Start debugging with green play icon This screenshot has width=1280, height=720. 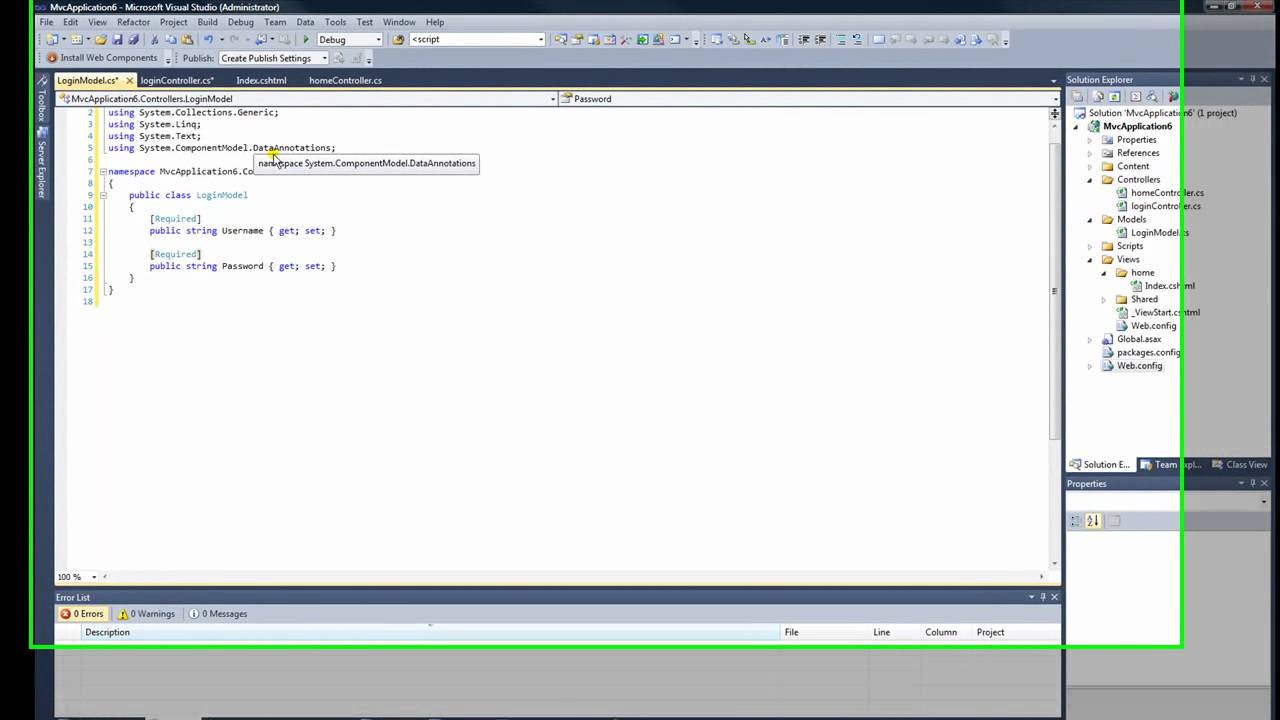pyautogui.click(x=306, y=39)
